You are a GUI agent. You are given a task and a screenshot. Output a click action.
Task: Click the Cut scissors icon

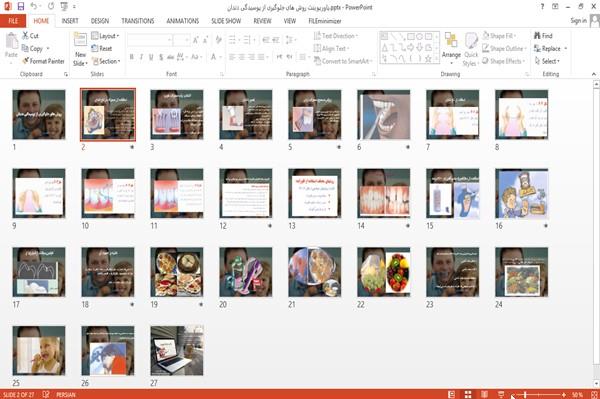coord(25,36)
